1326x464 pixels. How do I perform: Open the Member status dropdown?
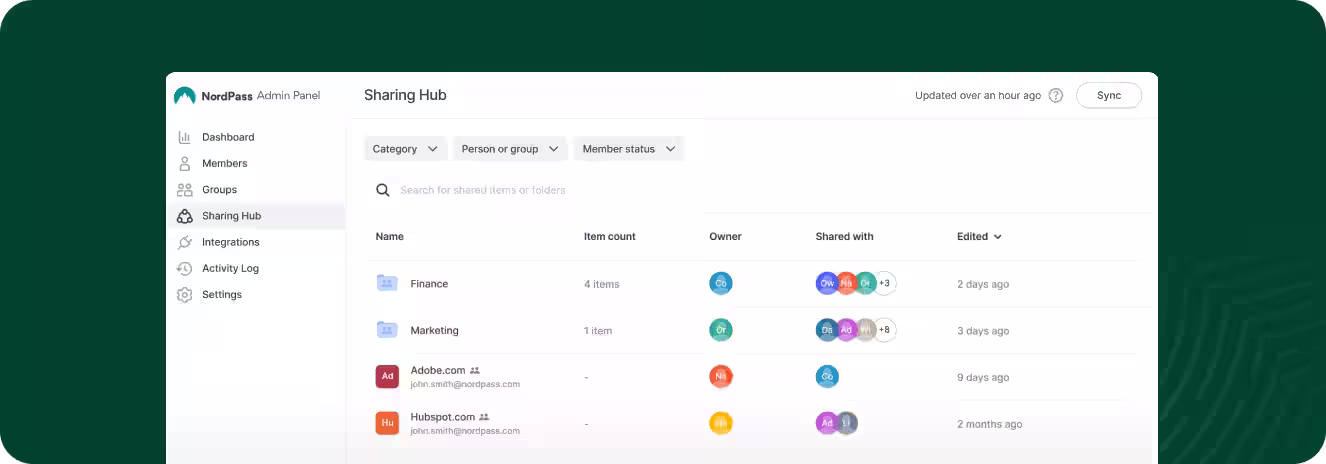(x=628, y=149)
